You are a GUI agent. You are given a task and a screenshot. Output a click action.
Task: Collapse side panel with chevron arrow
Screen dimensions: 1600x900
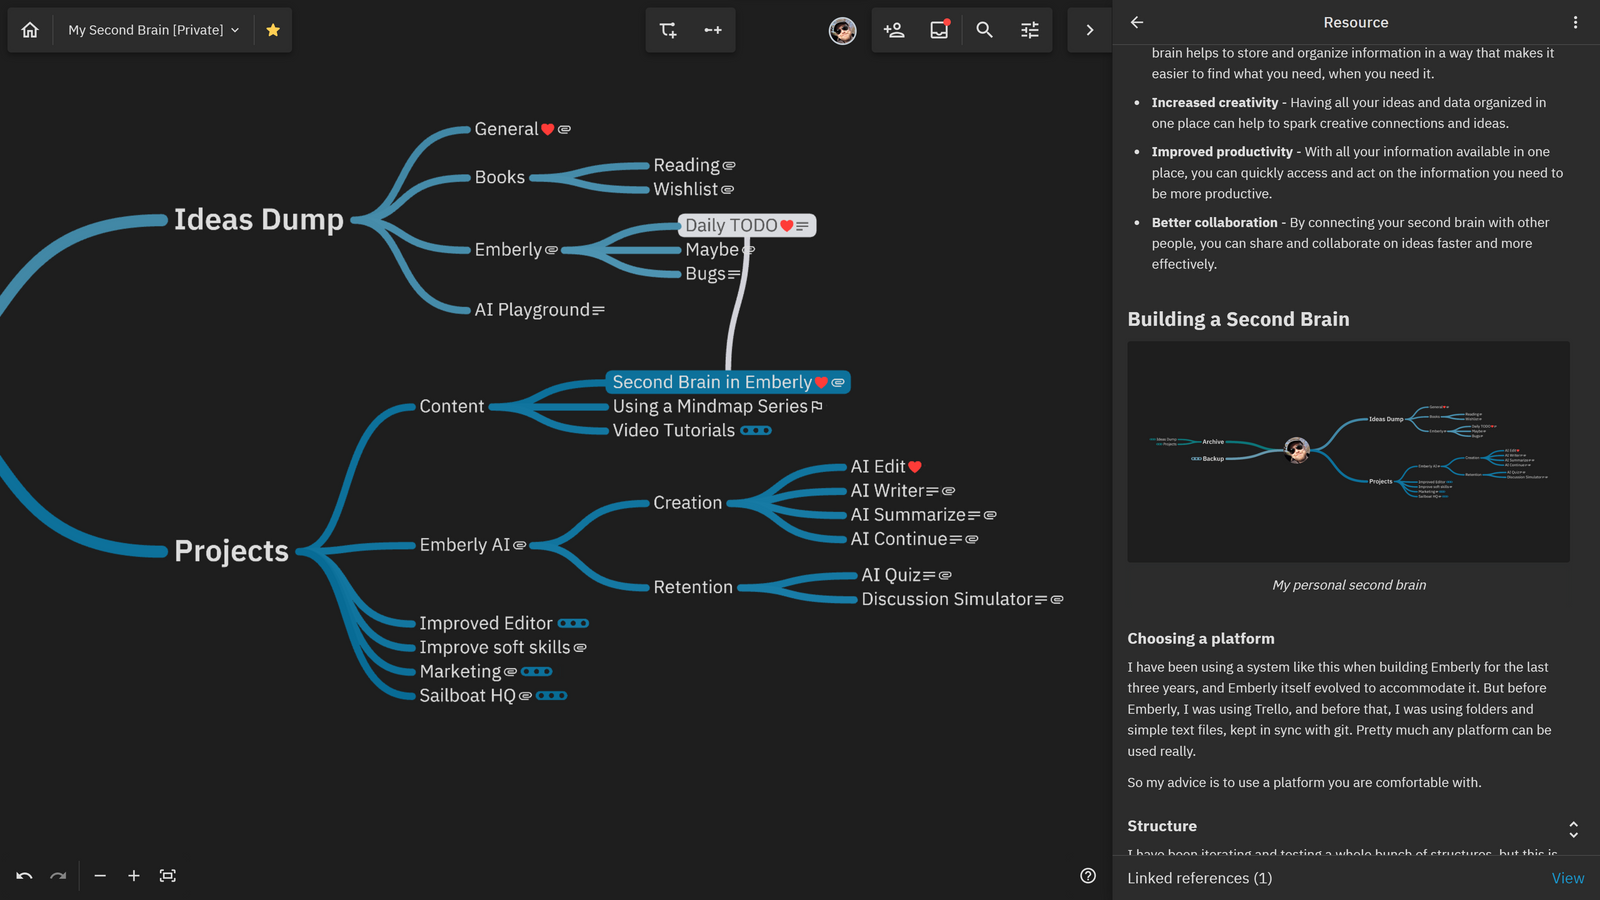tap(1090, 30)
